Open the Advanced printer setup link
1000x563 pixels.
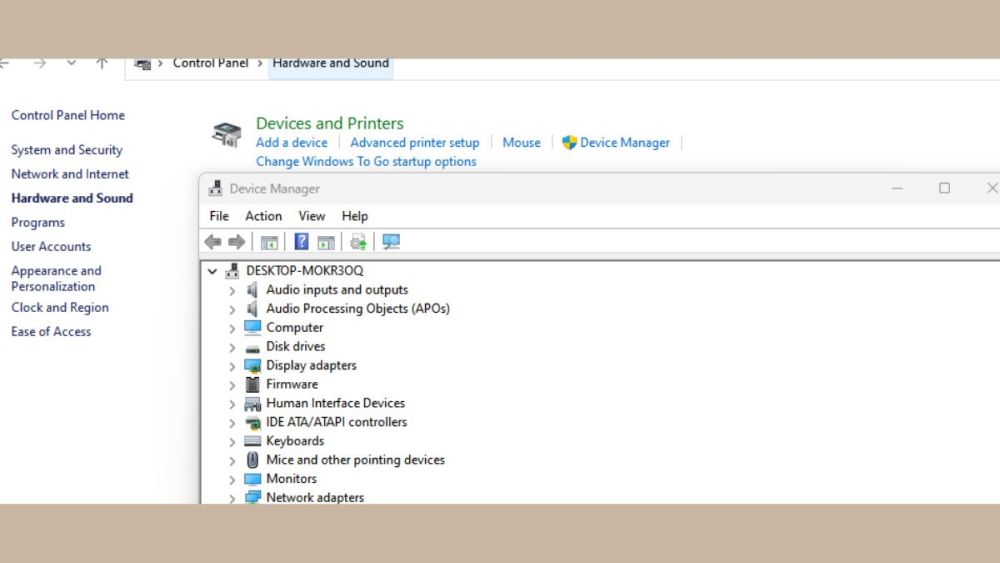click(x=414, y=143)
